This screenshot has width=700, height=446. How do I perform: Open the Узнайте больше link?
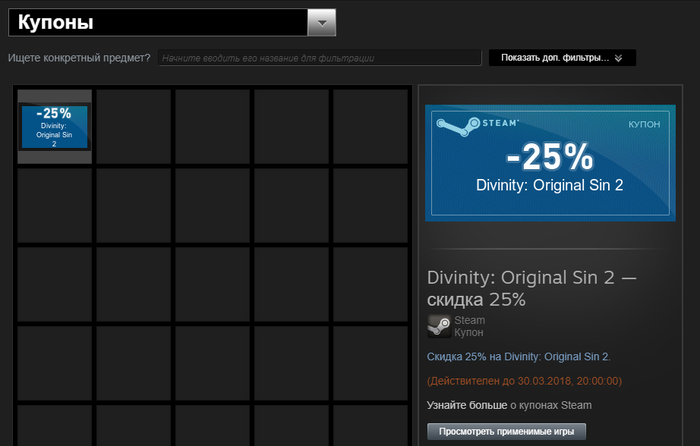pos(467,405)
